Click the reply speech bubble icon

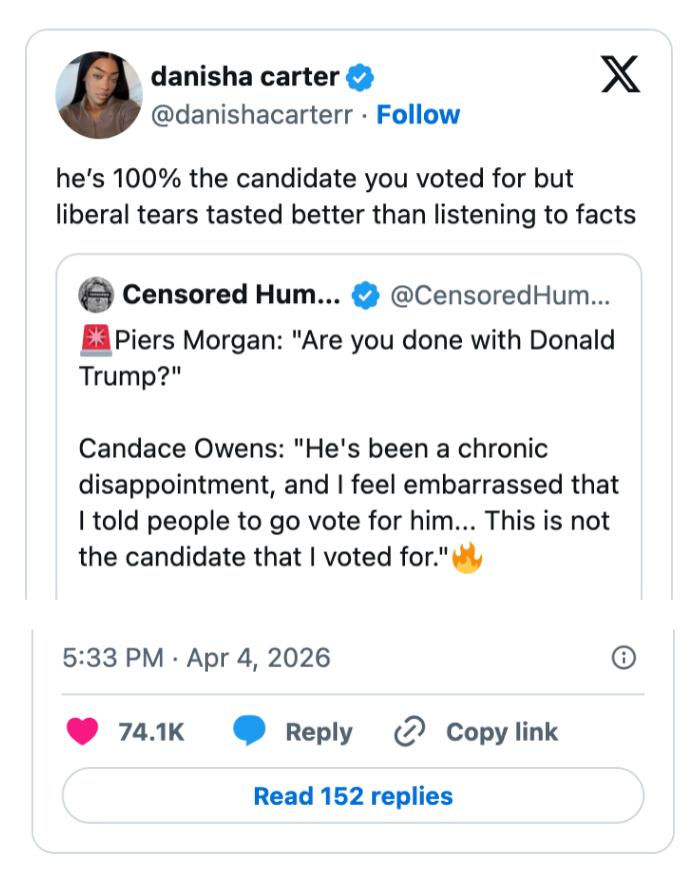pos(249,732)
